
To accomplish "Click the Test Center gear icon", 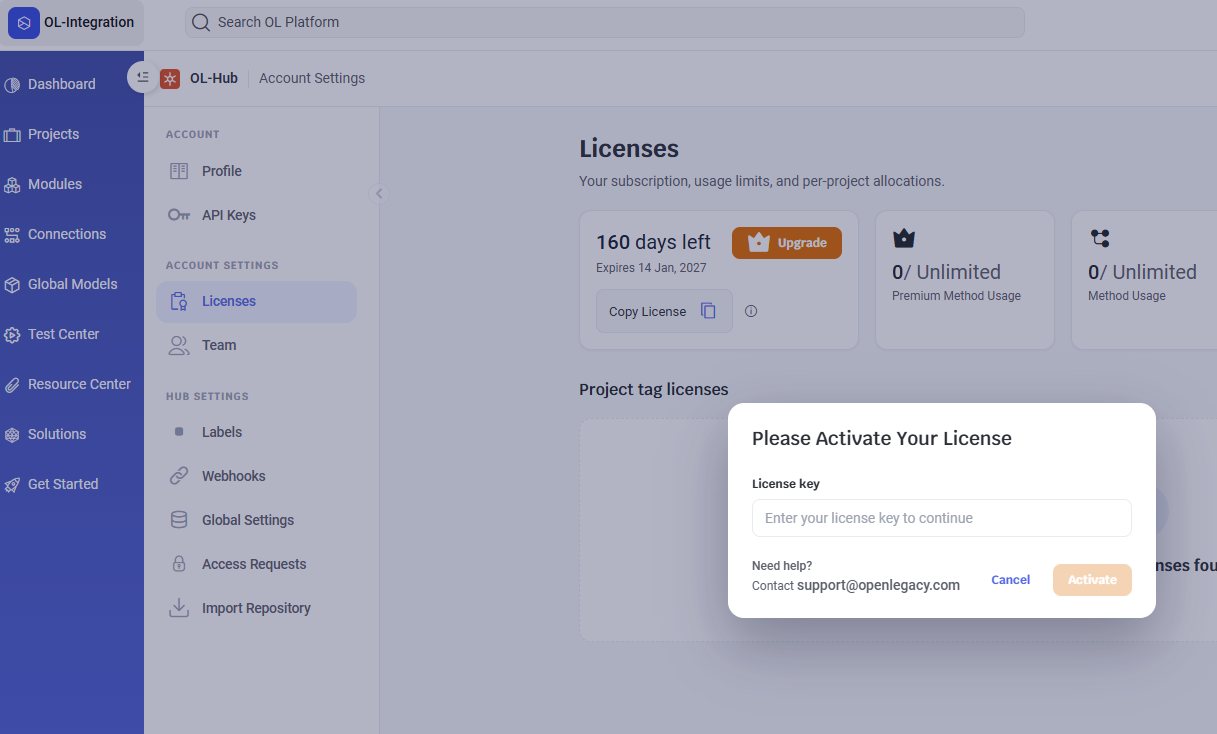I will point(12,334).
